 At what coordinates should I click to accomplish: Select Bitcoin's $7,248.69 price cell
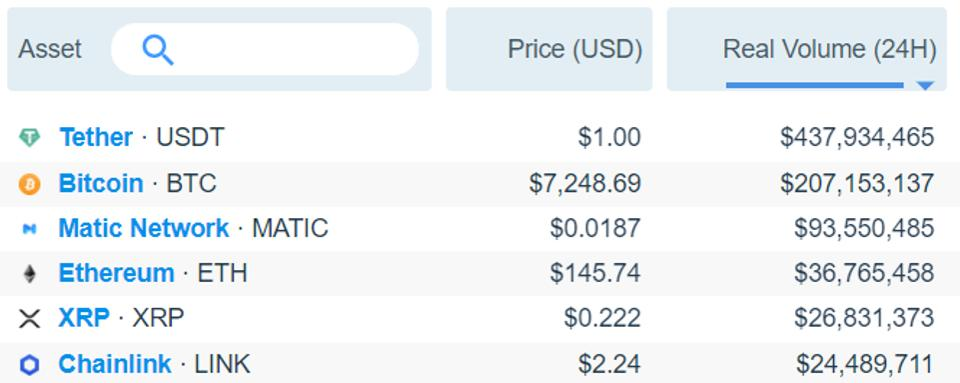585,184
